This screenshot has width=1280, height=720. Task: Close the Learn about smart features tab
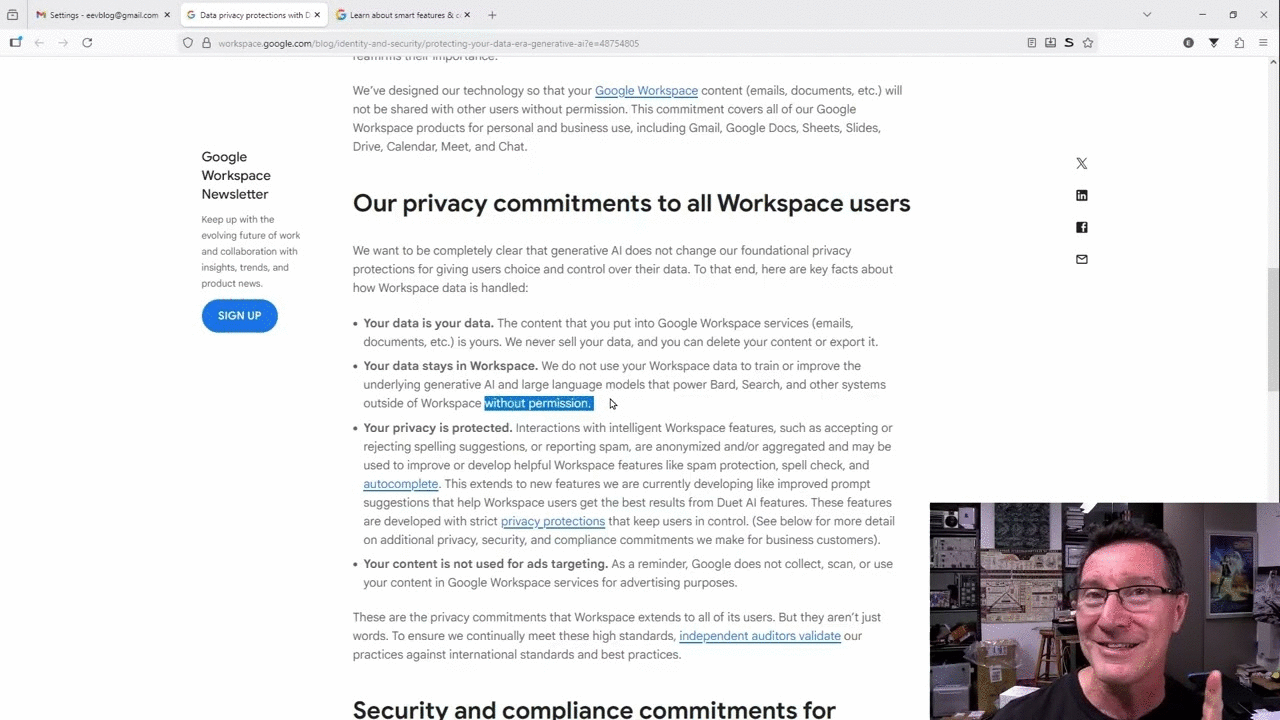pyautogui.click(x=467, y=15)
